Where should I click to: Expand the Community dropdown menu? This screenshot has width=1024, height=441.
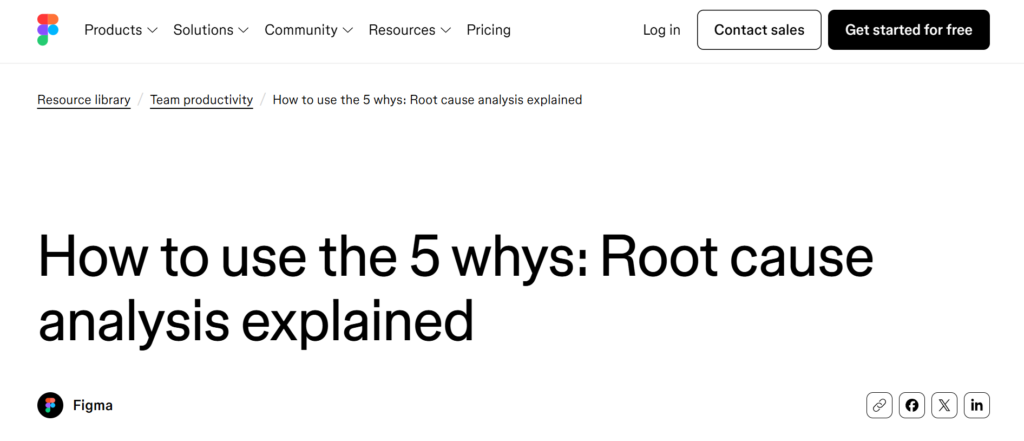(x=308, y=30)
